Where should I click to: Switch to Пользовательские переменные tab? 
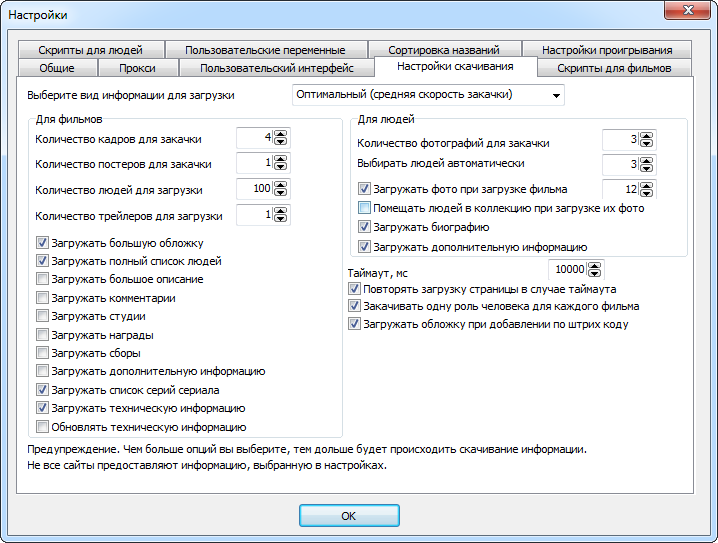click(266, 50)
